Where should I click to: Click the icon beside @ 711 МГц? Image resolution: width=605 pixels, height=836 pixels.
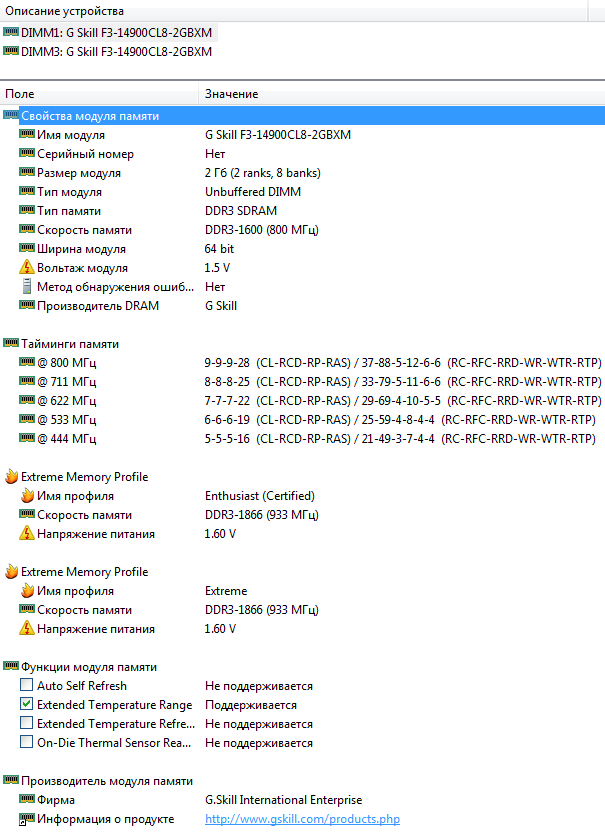coord(27,381)
